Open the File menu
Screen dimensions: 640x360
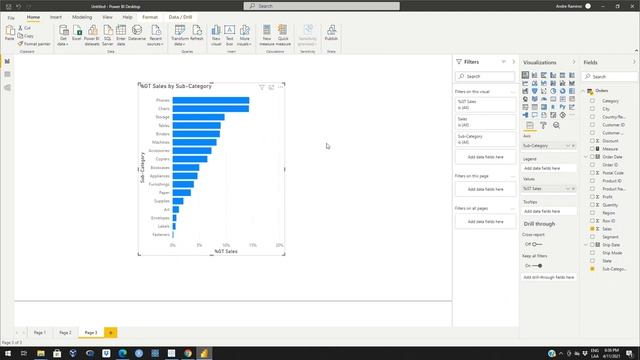tap(11, 18)
